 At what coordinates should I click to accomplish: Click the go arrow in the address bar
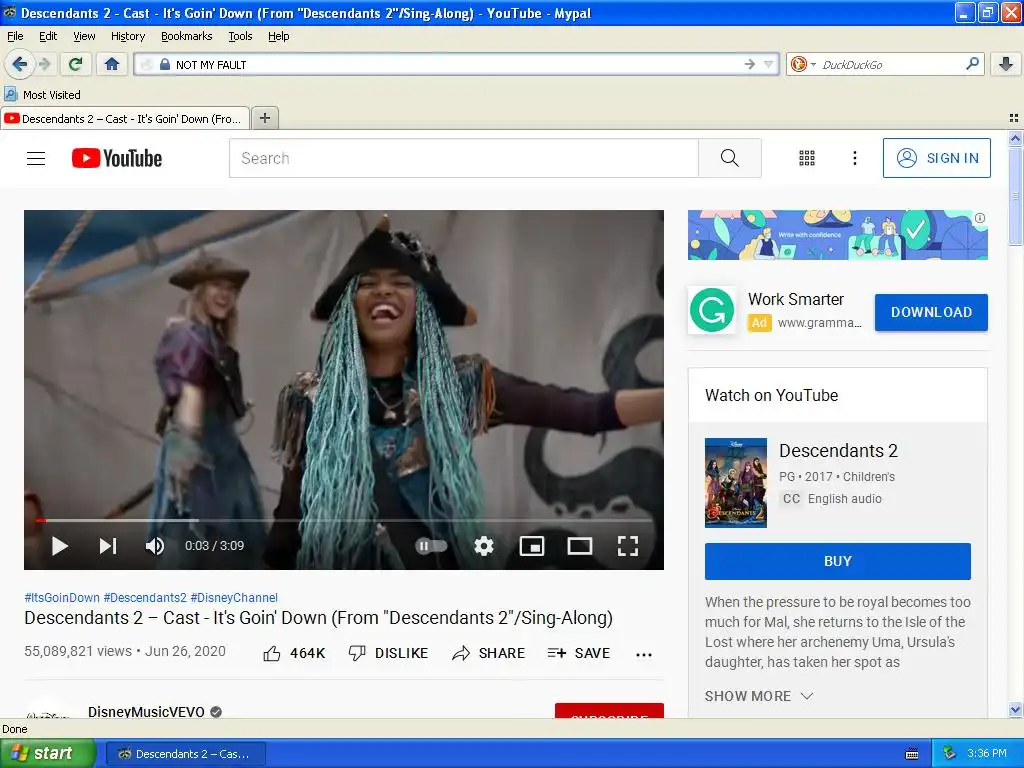[x=750, y=64]
